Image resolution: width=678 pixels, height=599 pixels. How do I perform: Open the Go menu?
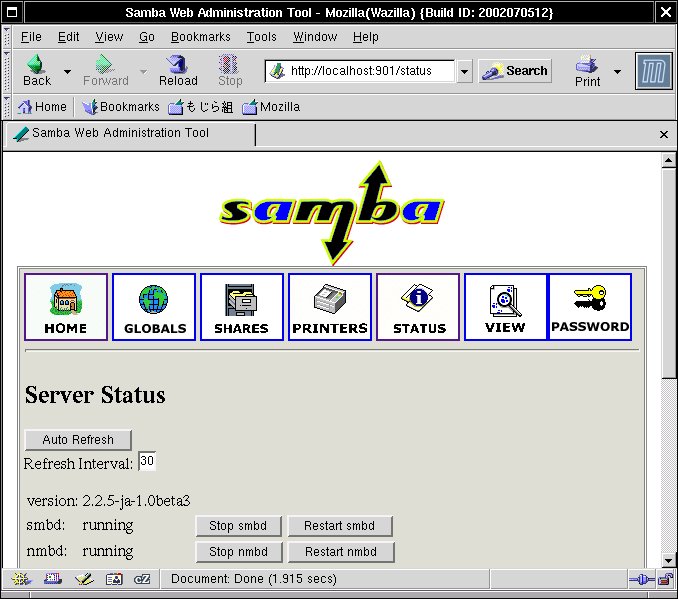click(147, 37)
